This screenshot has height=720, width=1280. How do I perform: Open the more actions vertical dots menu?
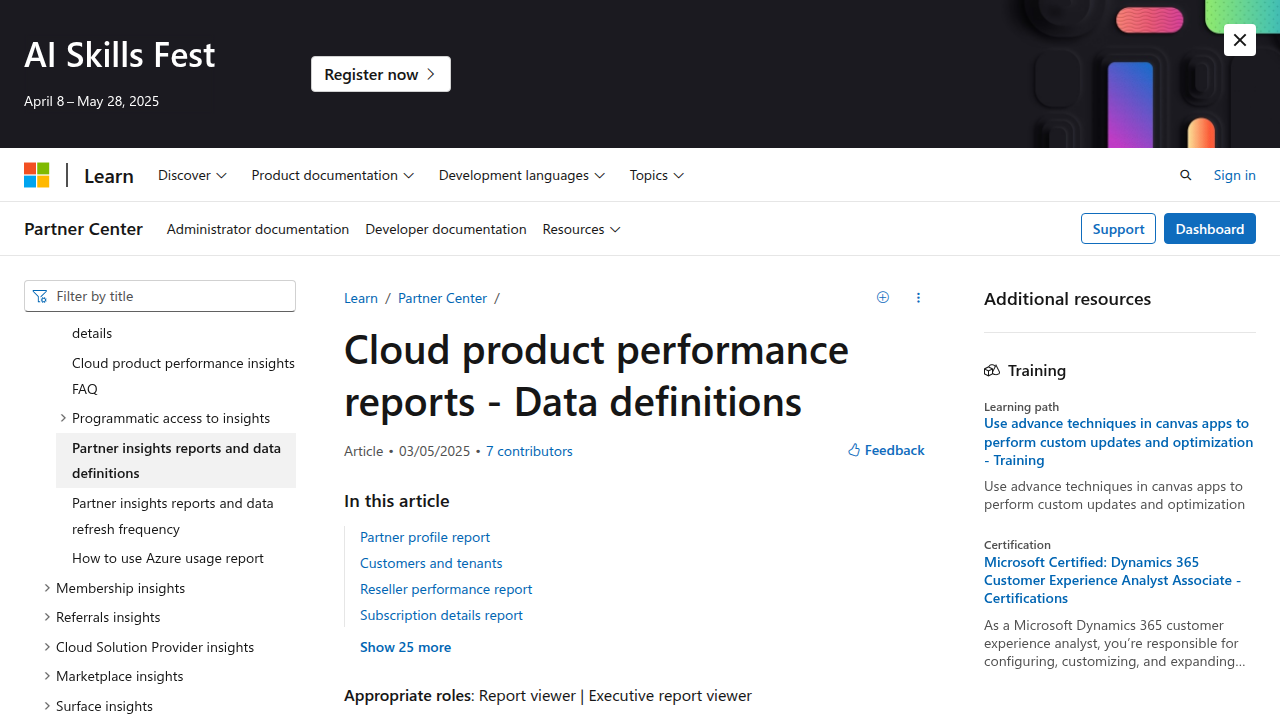point(918,297)
